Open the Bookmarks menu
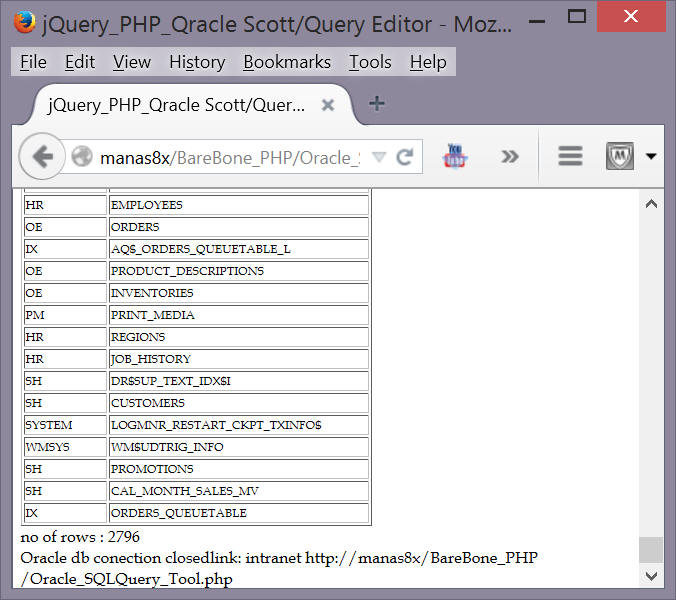 click(x=287, y=62)
